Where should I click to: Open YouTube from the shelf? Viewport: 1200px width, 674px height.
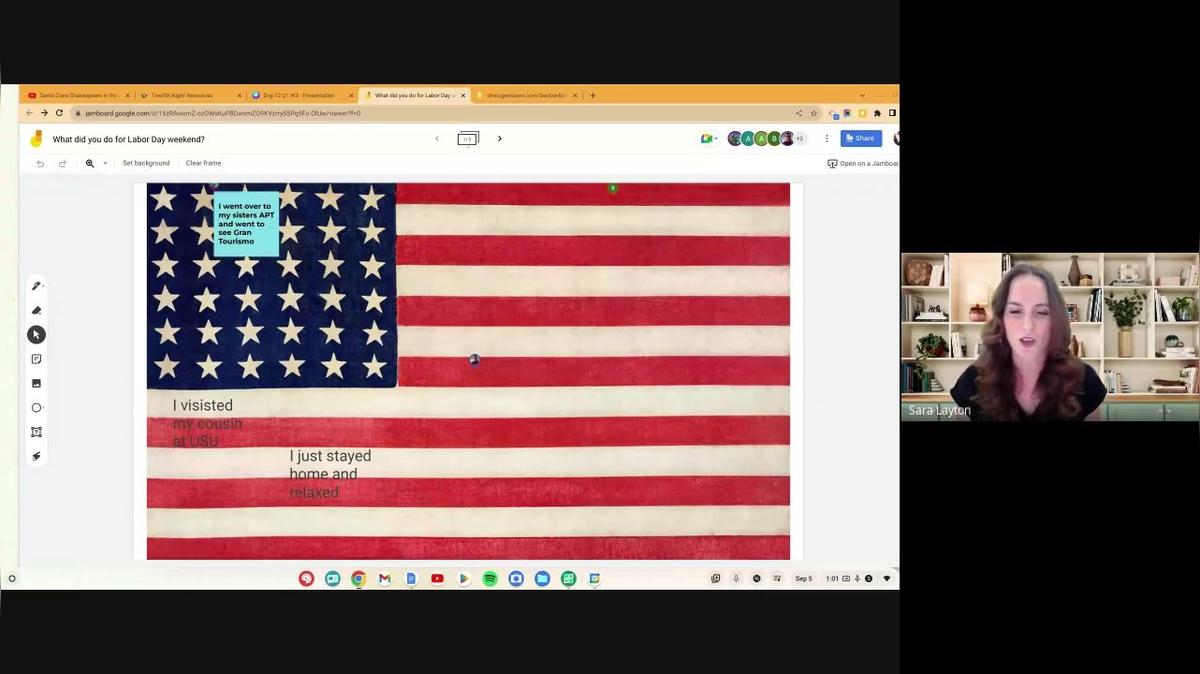pos(437,578)
